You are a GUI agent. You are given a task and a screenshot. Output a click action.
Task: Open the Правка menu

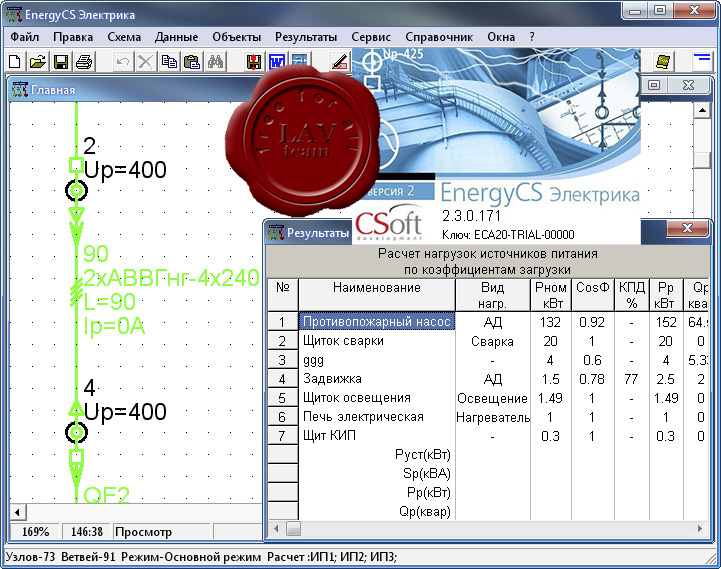73,37
